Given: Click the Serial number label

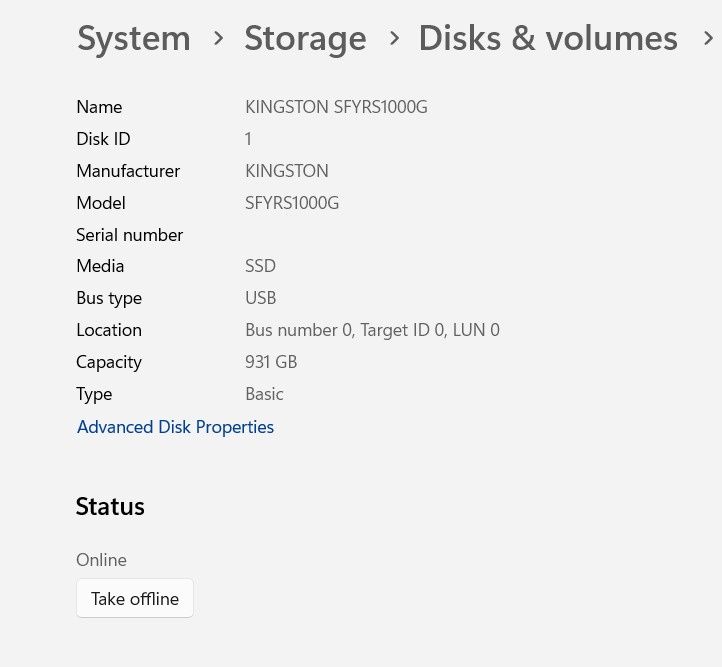Looking at the screenshot, I should click(130, 235).
